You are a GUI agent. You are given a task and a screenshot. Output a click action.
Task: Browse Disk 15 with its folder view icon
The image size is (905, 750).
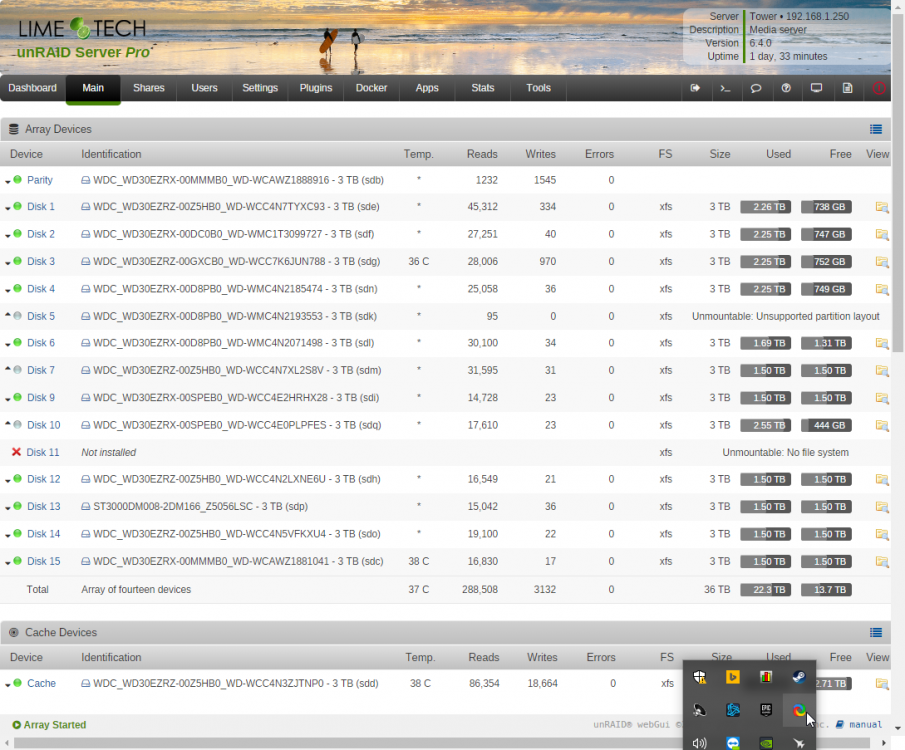tap(882, 561)
